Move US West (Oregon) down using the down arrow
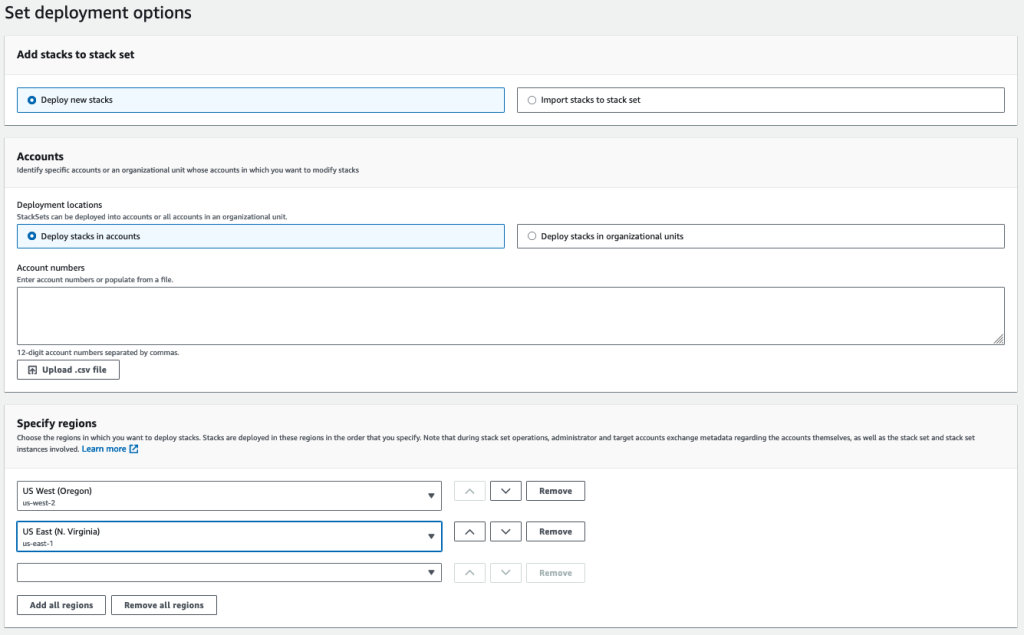Image resolution: width=1024 pixels, height=635 pixels. pos(505,490)
